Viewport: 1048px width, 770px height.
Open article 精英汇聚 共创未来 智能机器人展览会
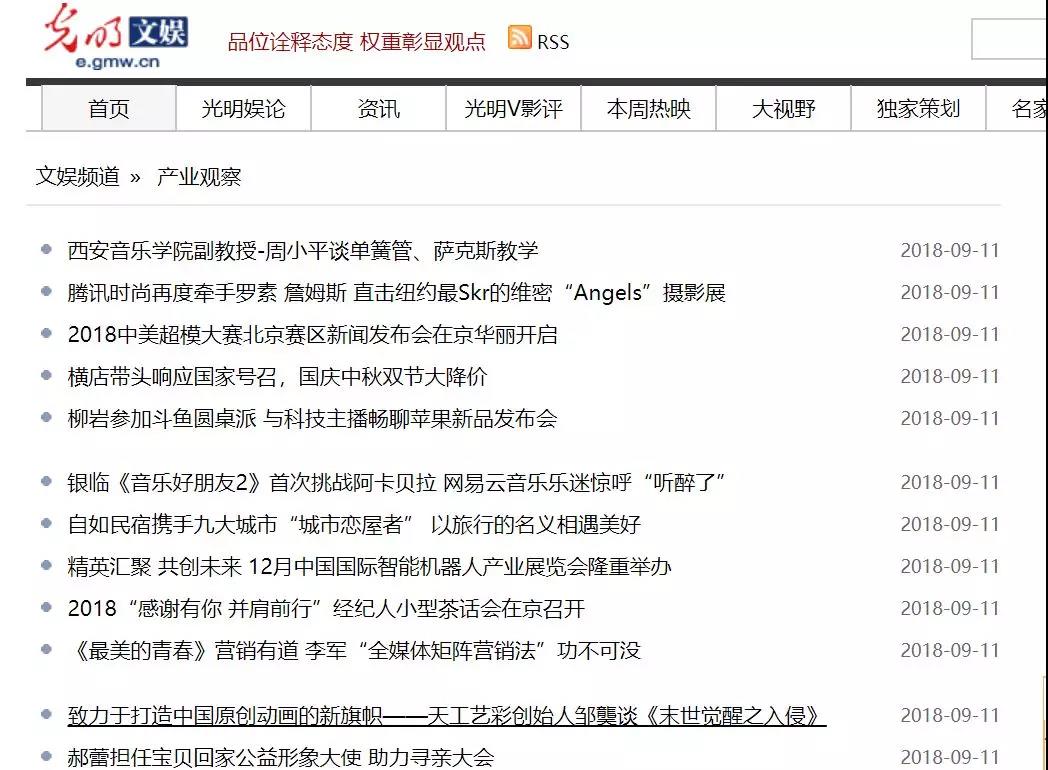pyautogui.click(x=370, y=567)
